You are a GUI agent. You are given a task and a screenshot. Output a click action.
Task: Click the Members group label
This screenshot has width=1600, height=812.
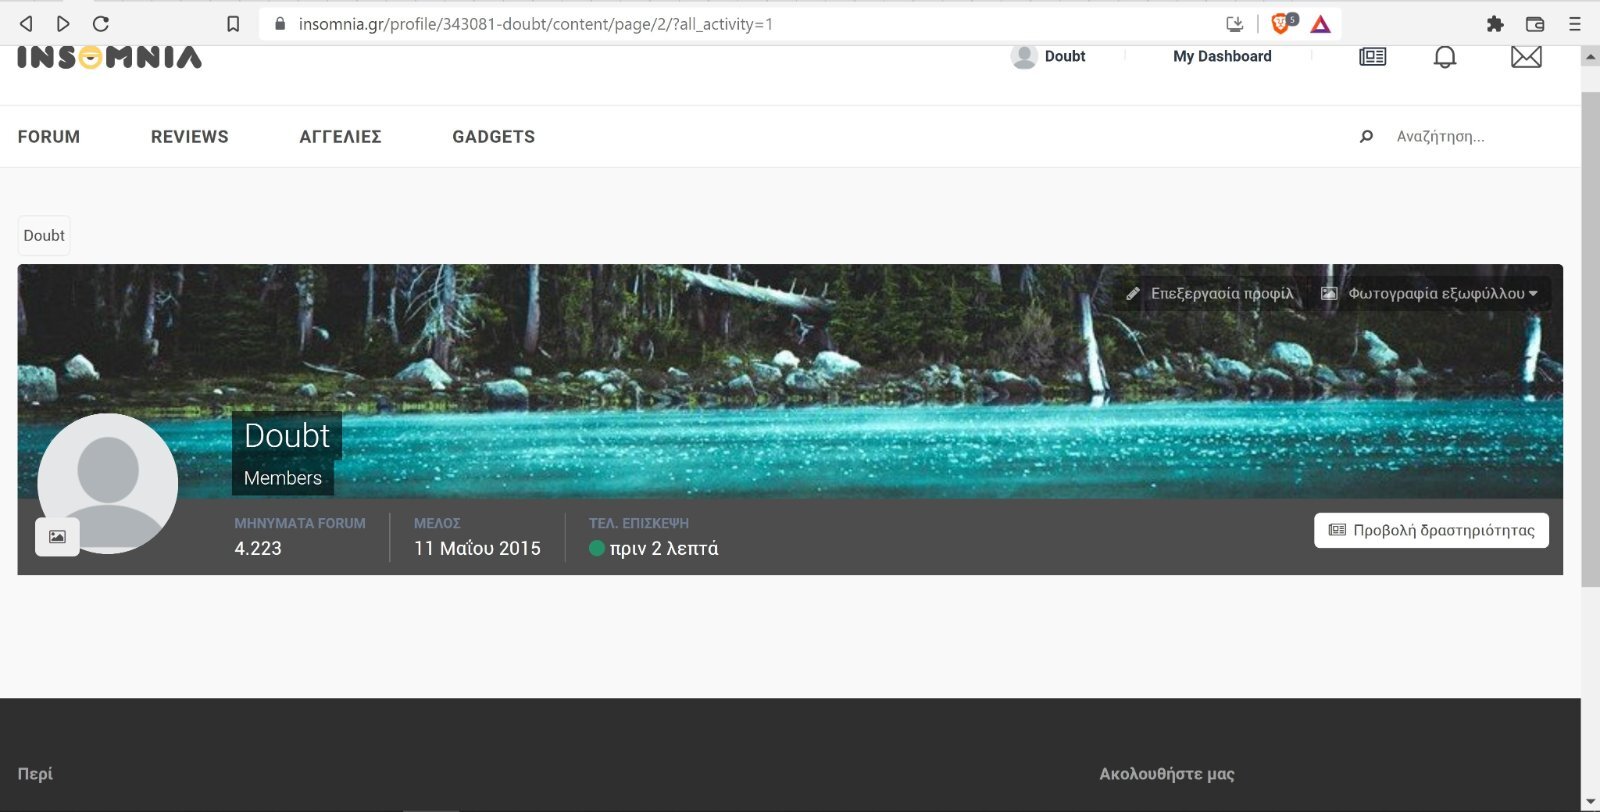(283, 478)
